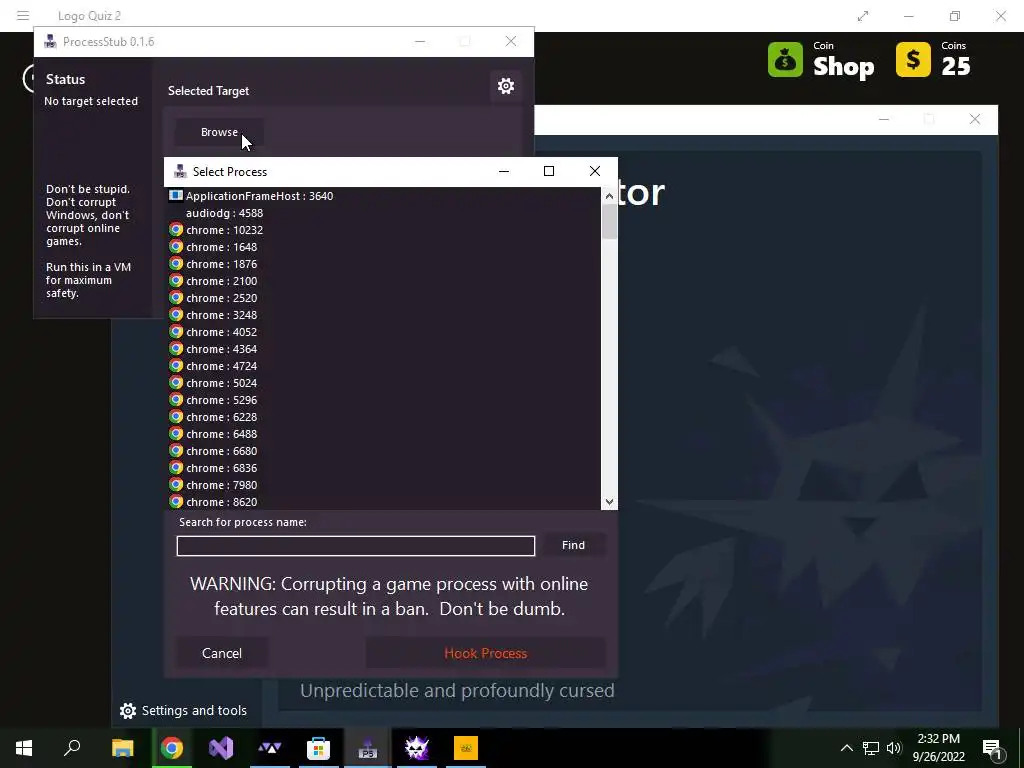Open the Coin Shop in Logo Quiz
The image size is (1024, 768).
coord(821,60)
